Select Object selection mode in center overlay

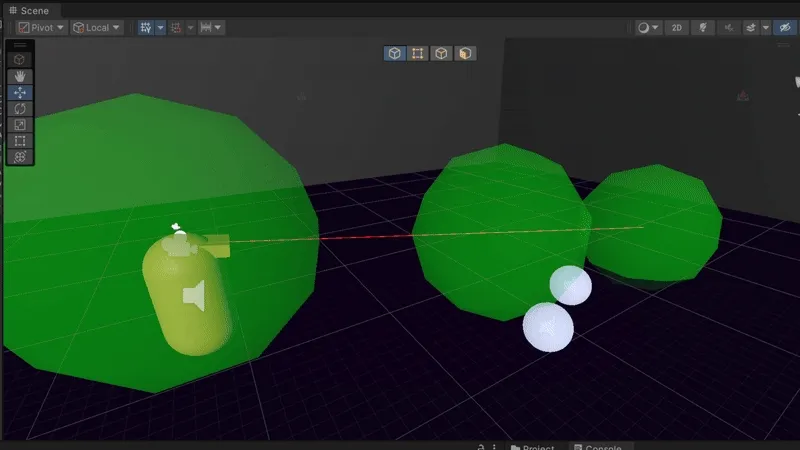394,54
